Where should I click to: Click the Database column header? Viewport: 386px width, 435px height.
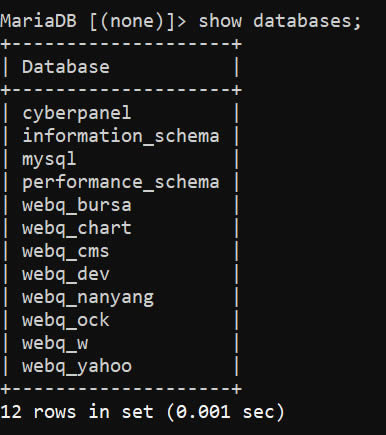tap(66, 67)
